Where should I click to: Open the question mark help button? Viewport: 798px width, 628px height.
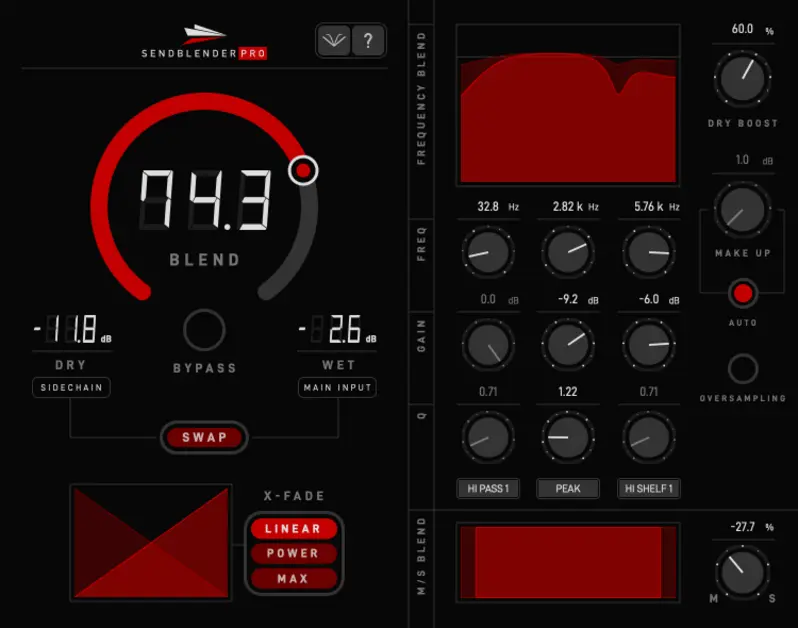point(368,40)
